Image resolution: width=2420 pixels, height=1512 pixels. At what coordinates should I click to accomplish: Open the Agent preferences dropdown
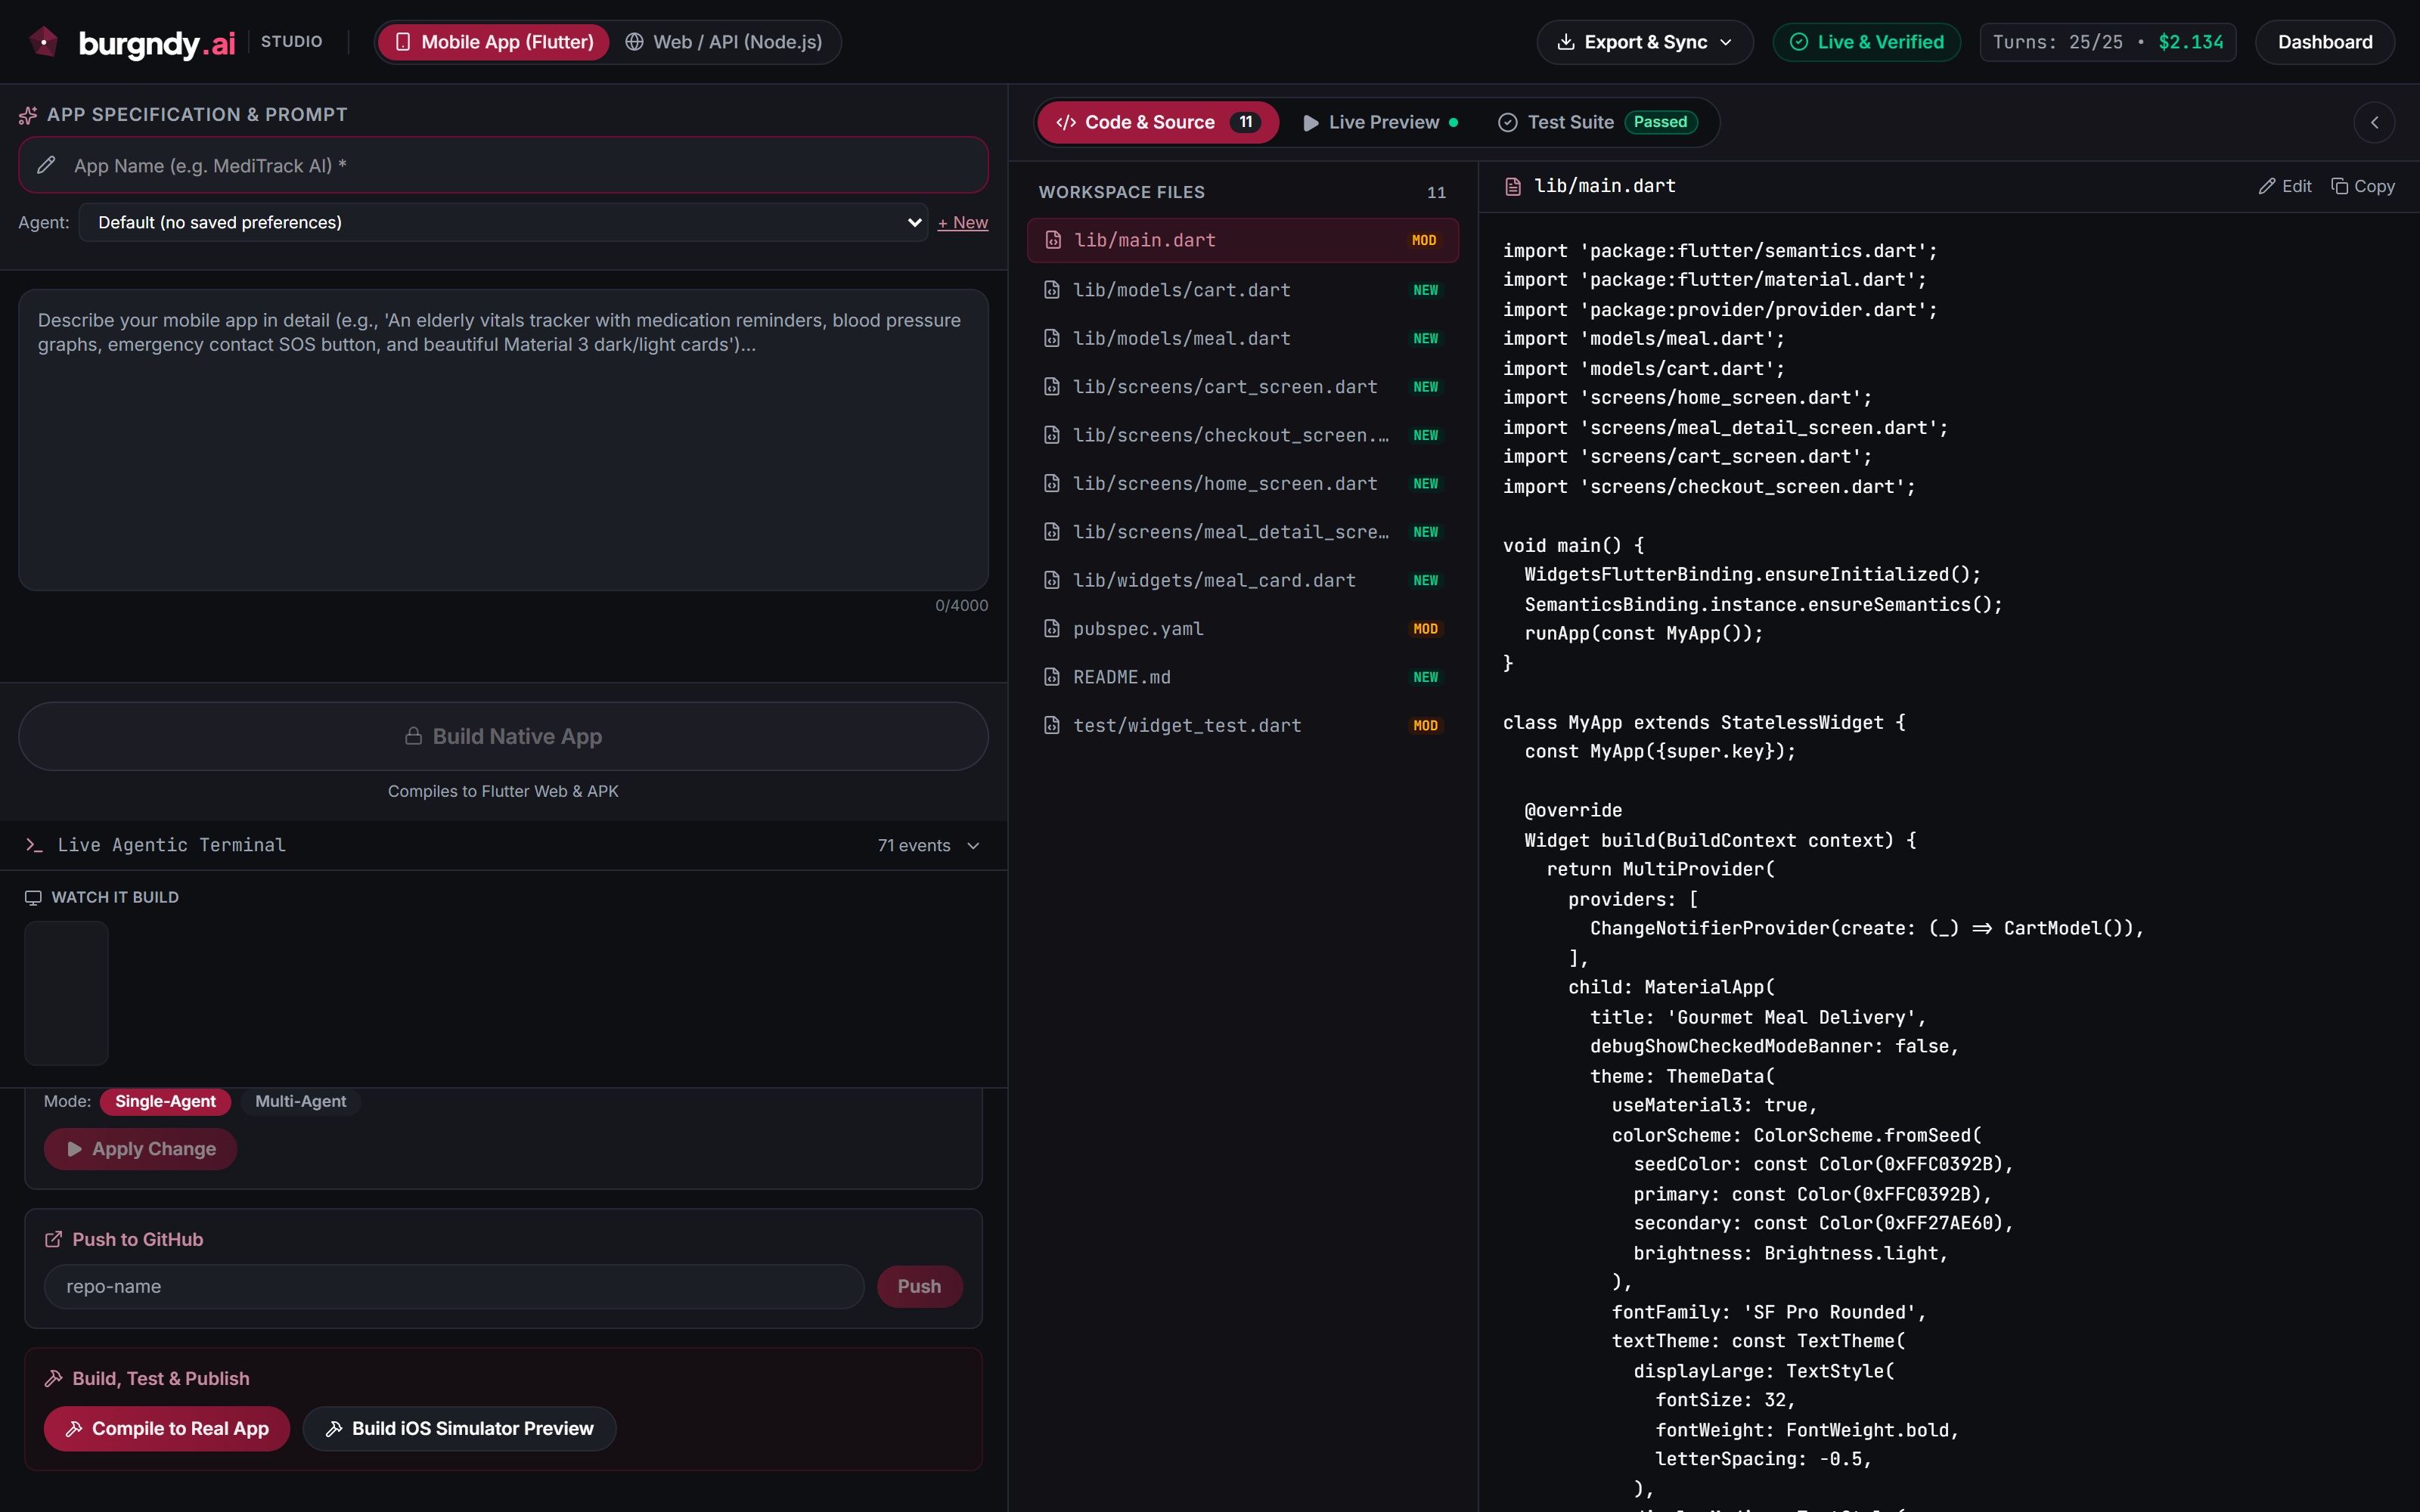(503, 222)
